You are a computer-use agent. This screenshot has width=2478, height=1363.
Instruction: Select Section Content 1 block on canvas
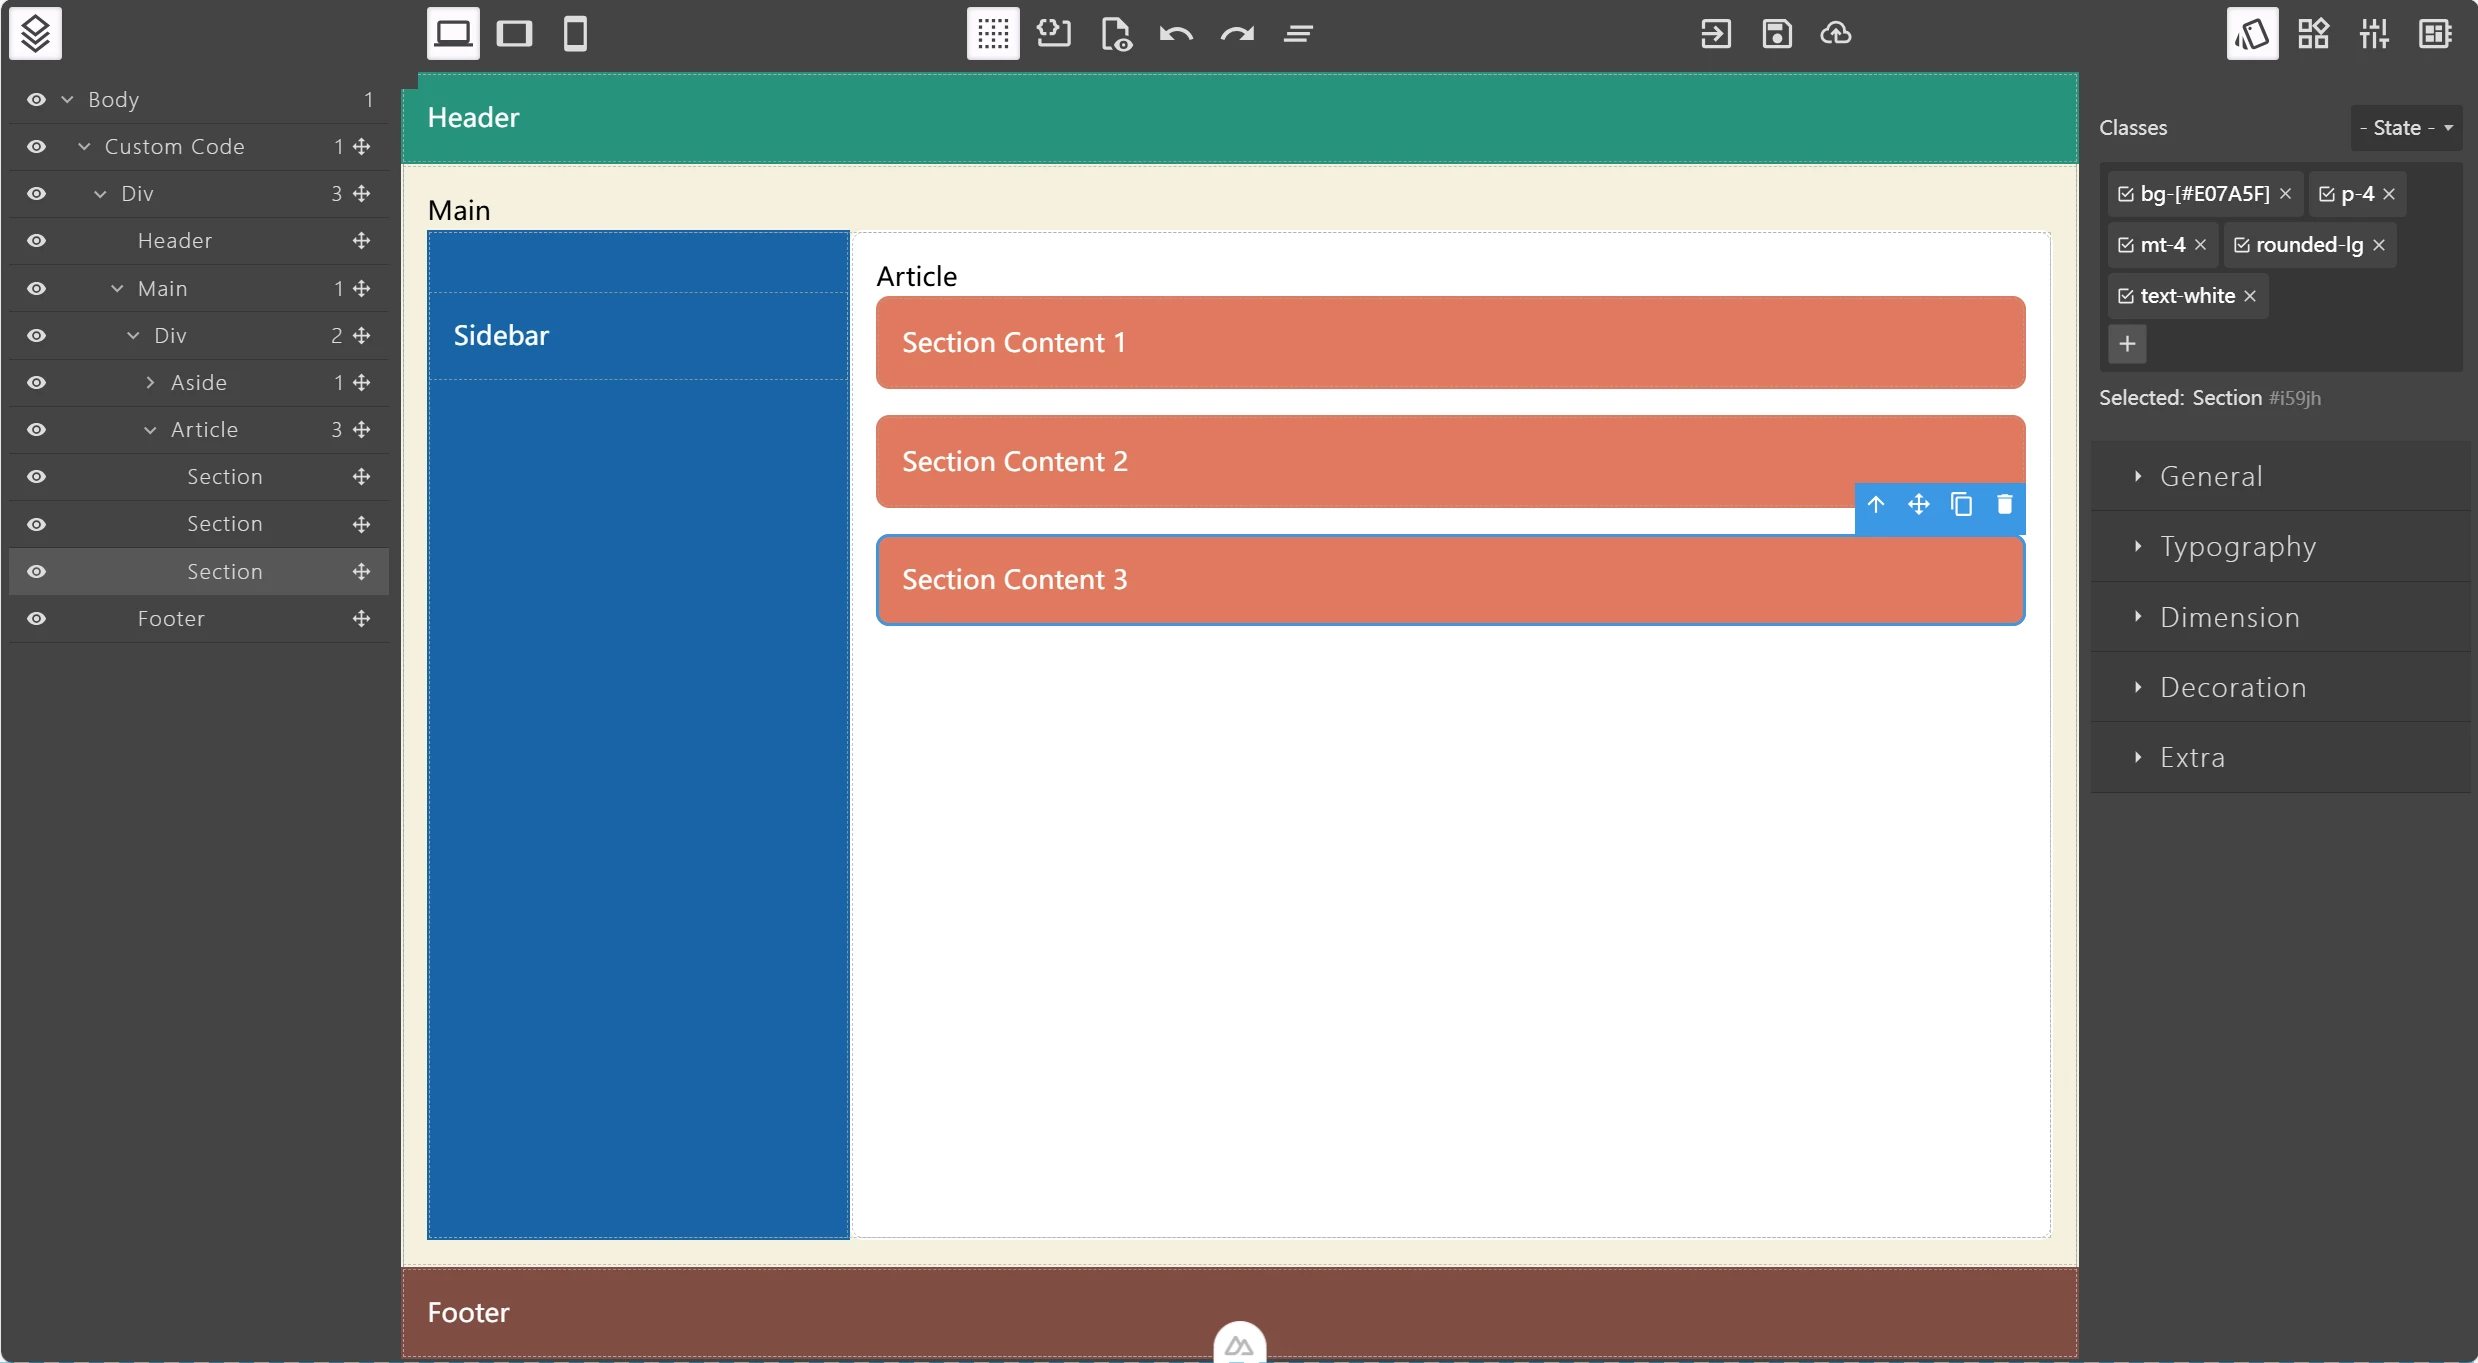click(1450, 342)
